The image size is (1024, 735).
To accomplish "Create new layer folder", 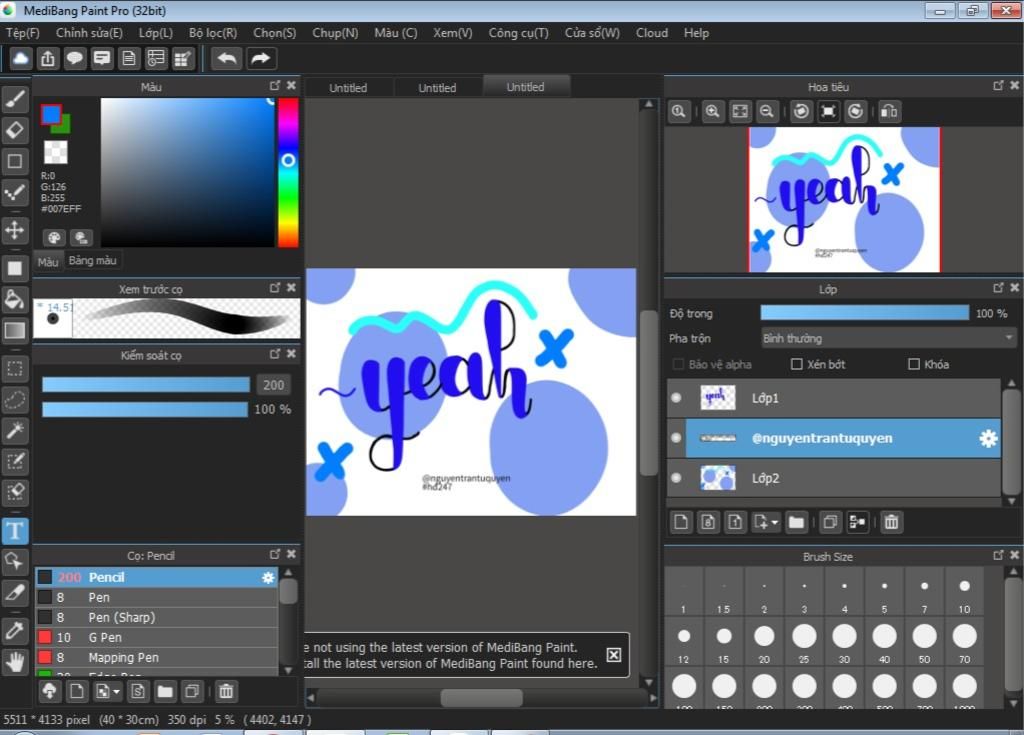I will click(796, 522).
